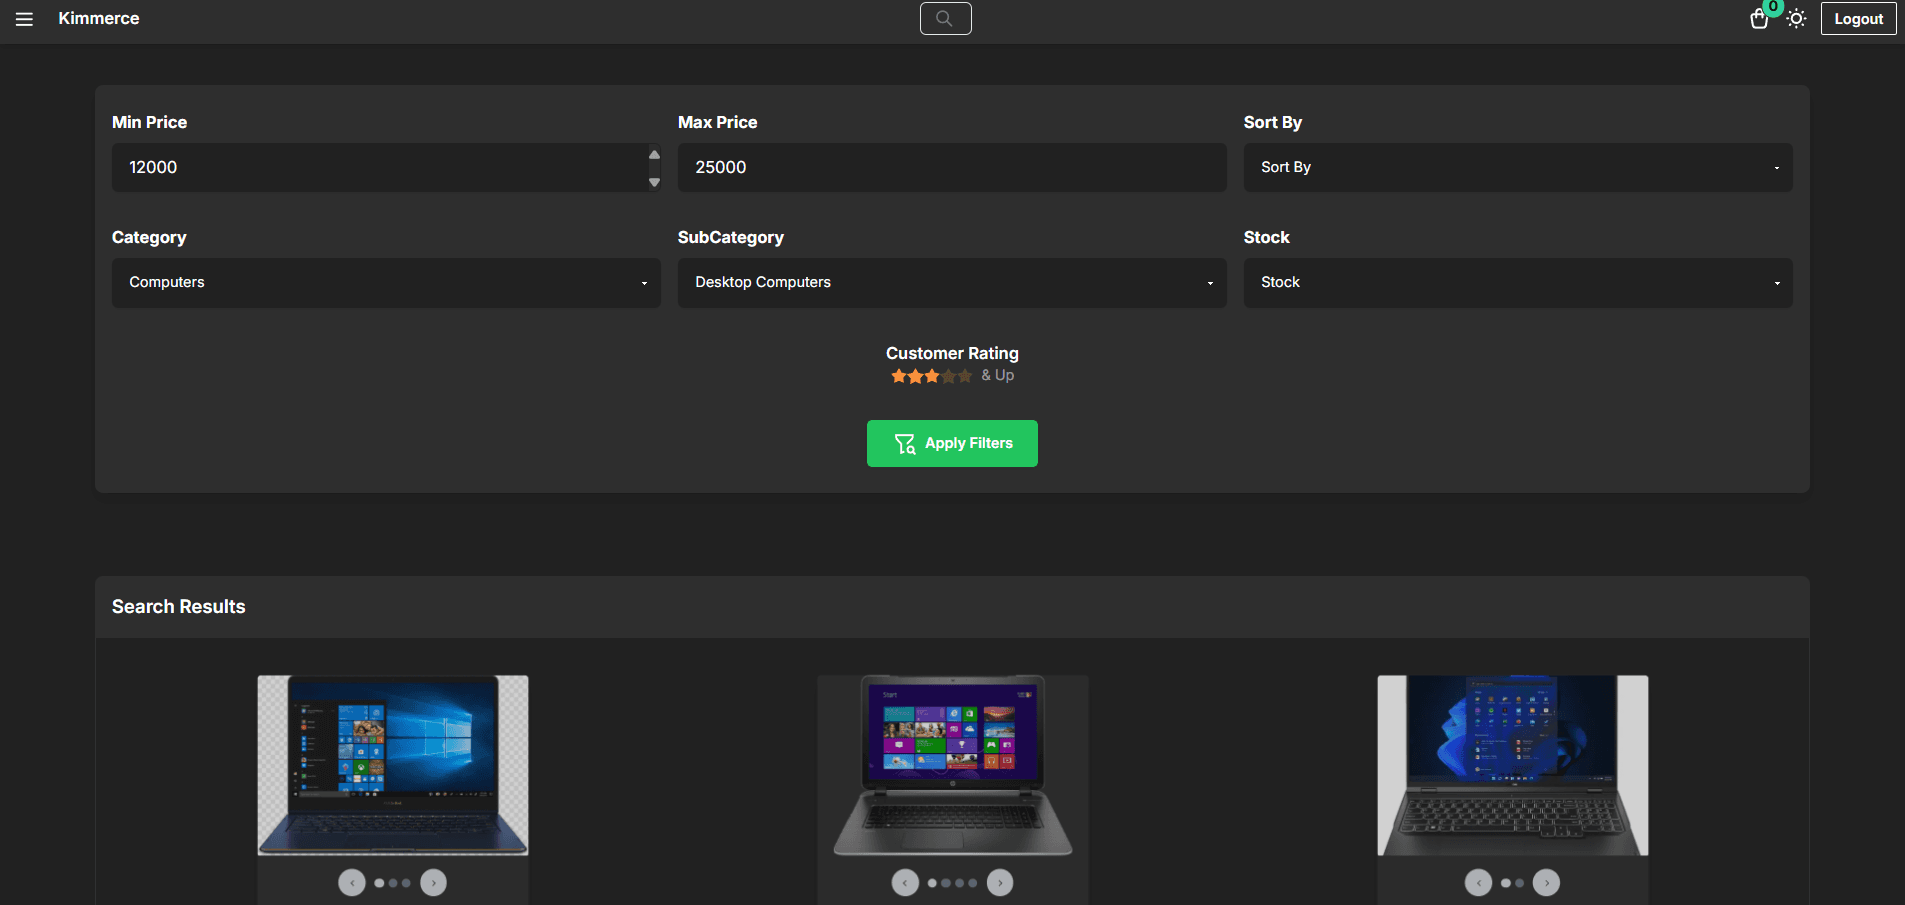
Task: Increment Min Price with the up stepper arrow
Action: 654,154
